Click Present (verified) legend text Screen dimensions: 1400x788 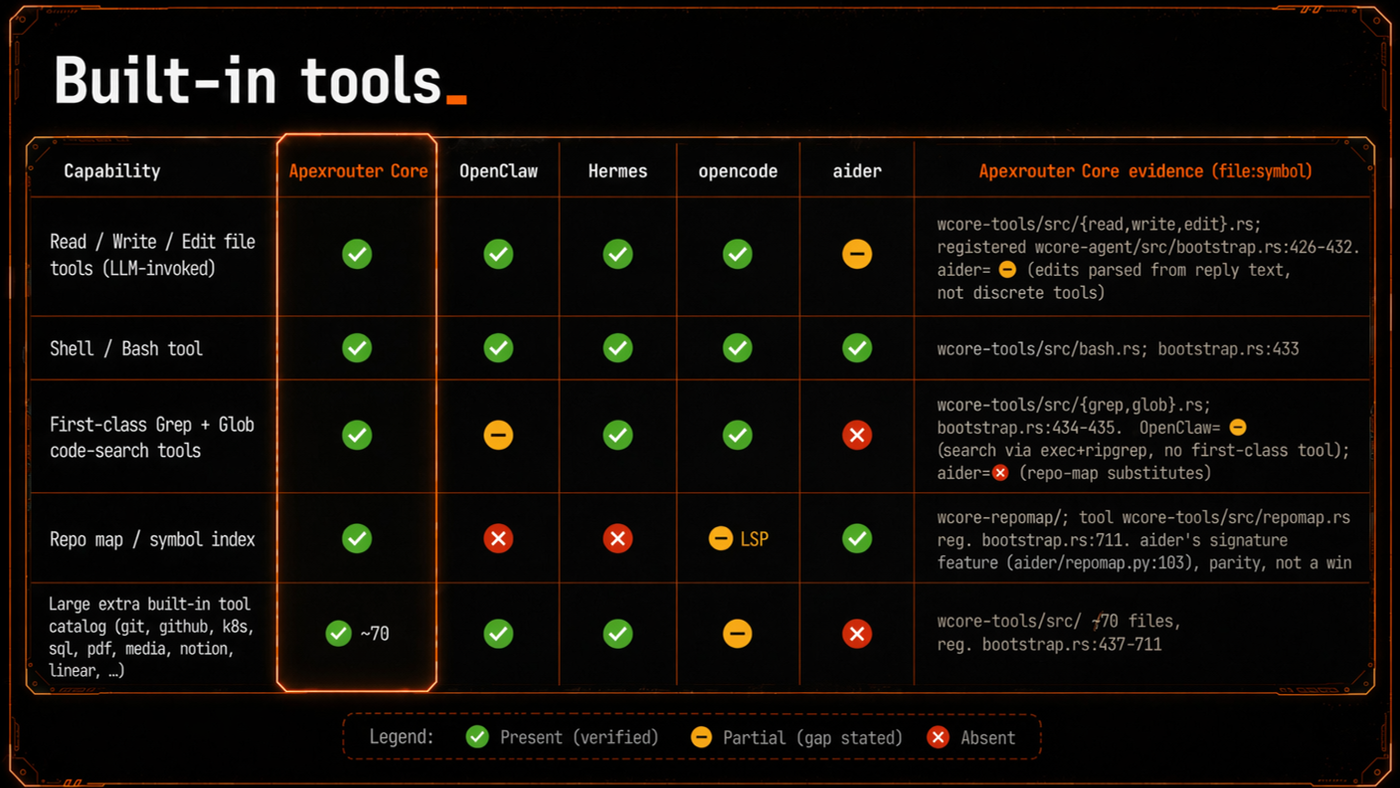(579, 737)
